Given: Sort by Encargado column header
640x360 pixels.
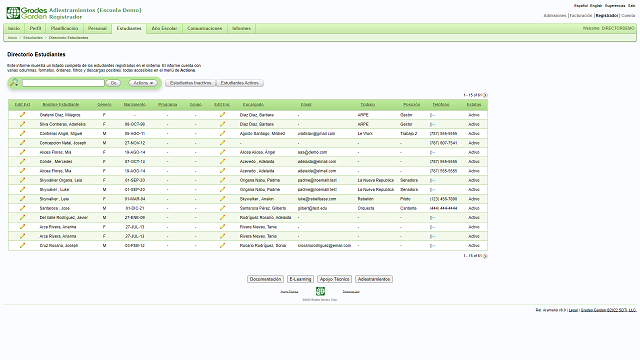Looking at the screenshot, I should (x=253, y=104).
